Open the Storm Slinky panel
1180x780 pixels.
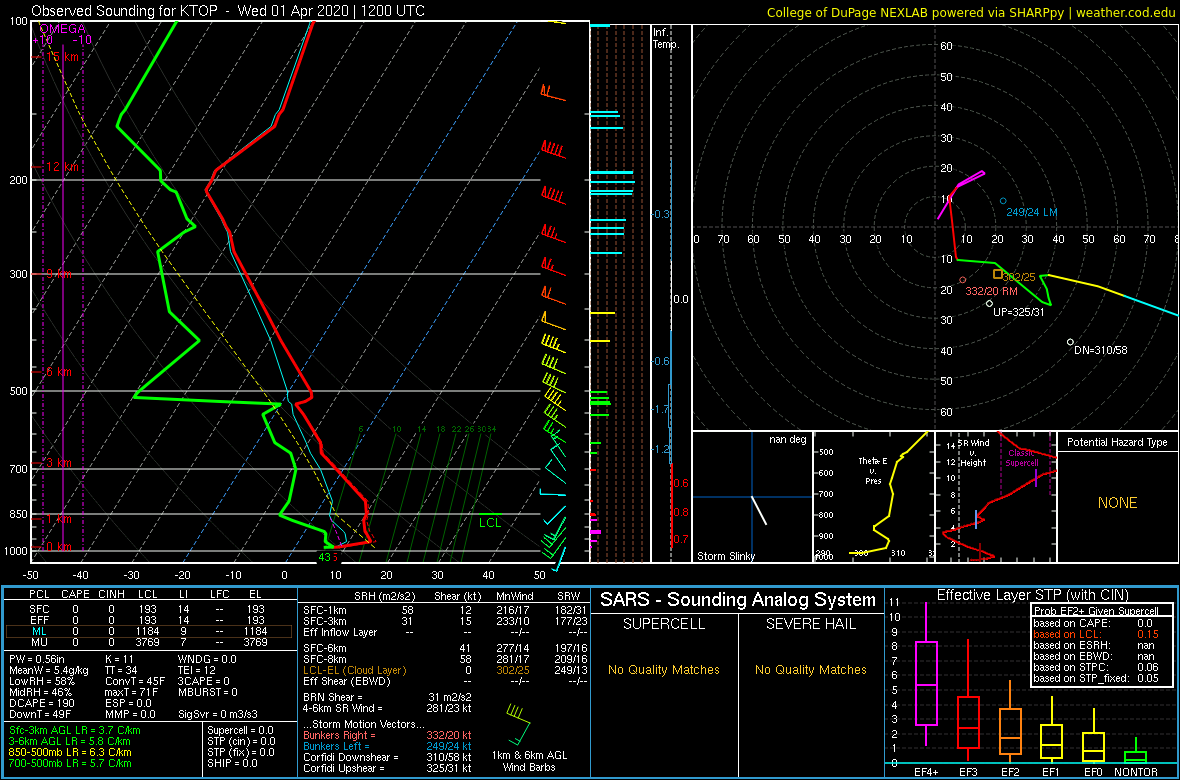[752, 497]
